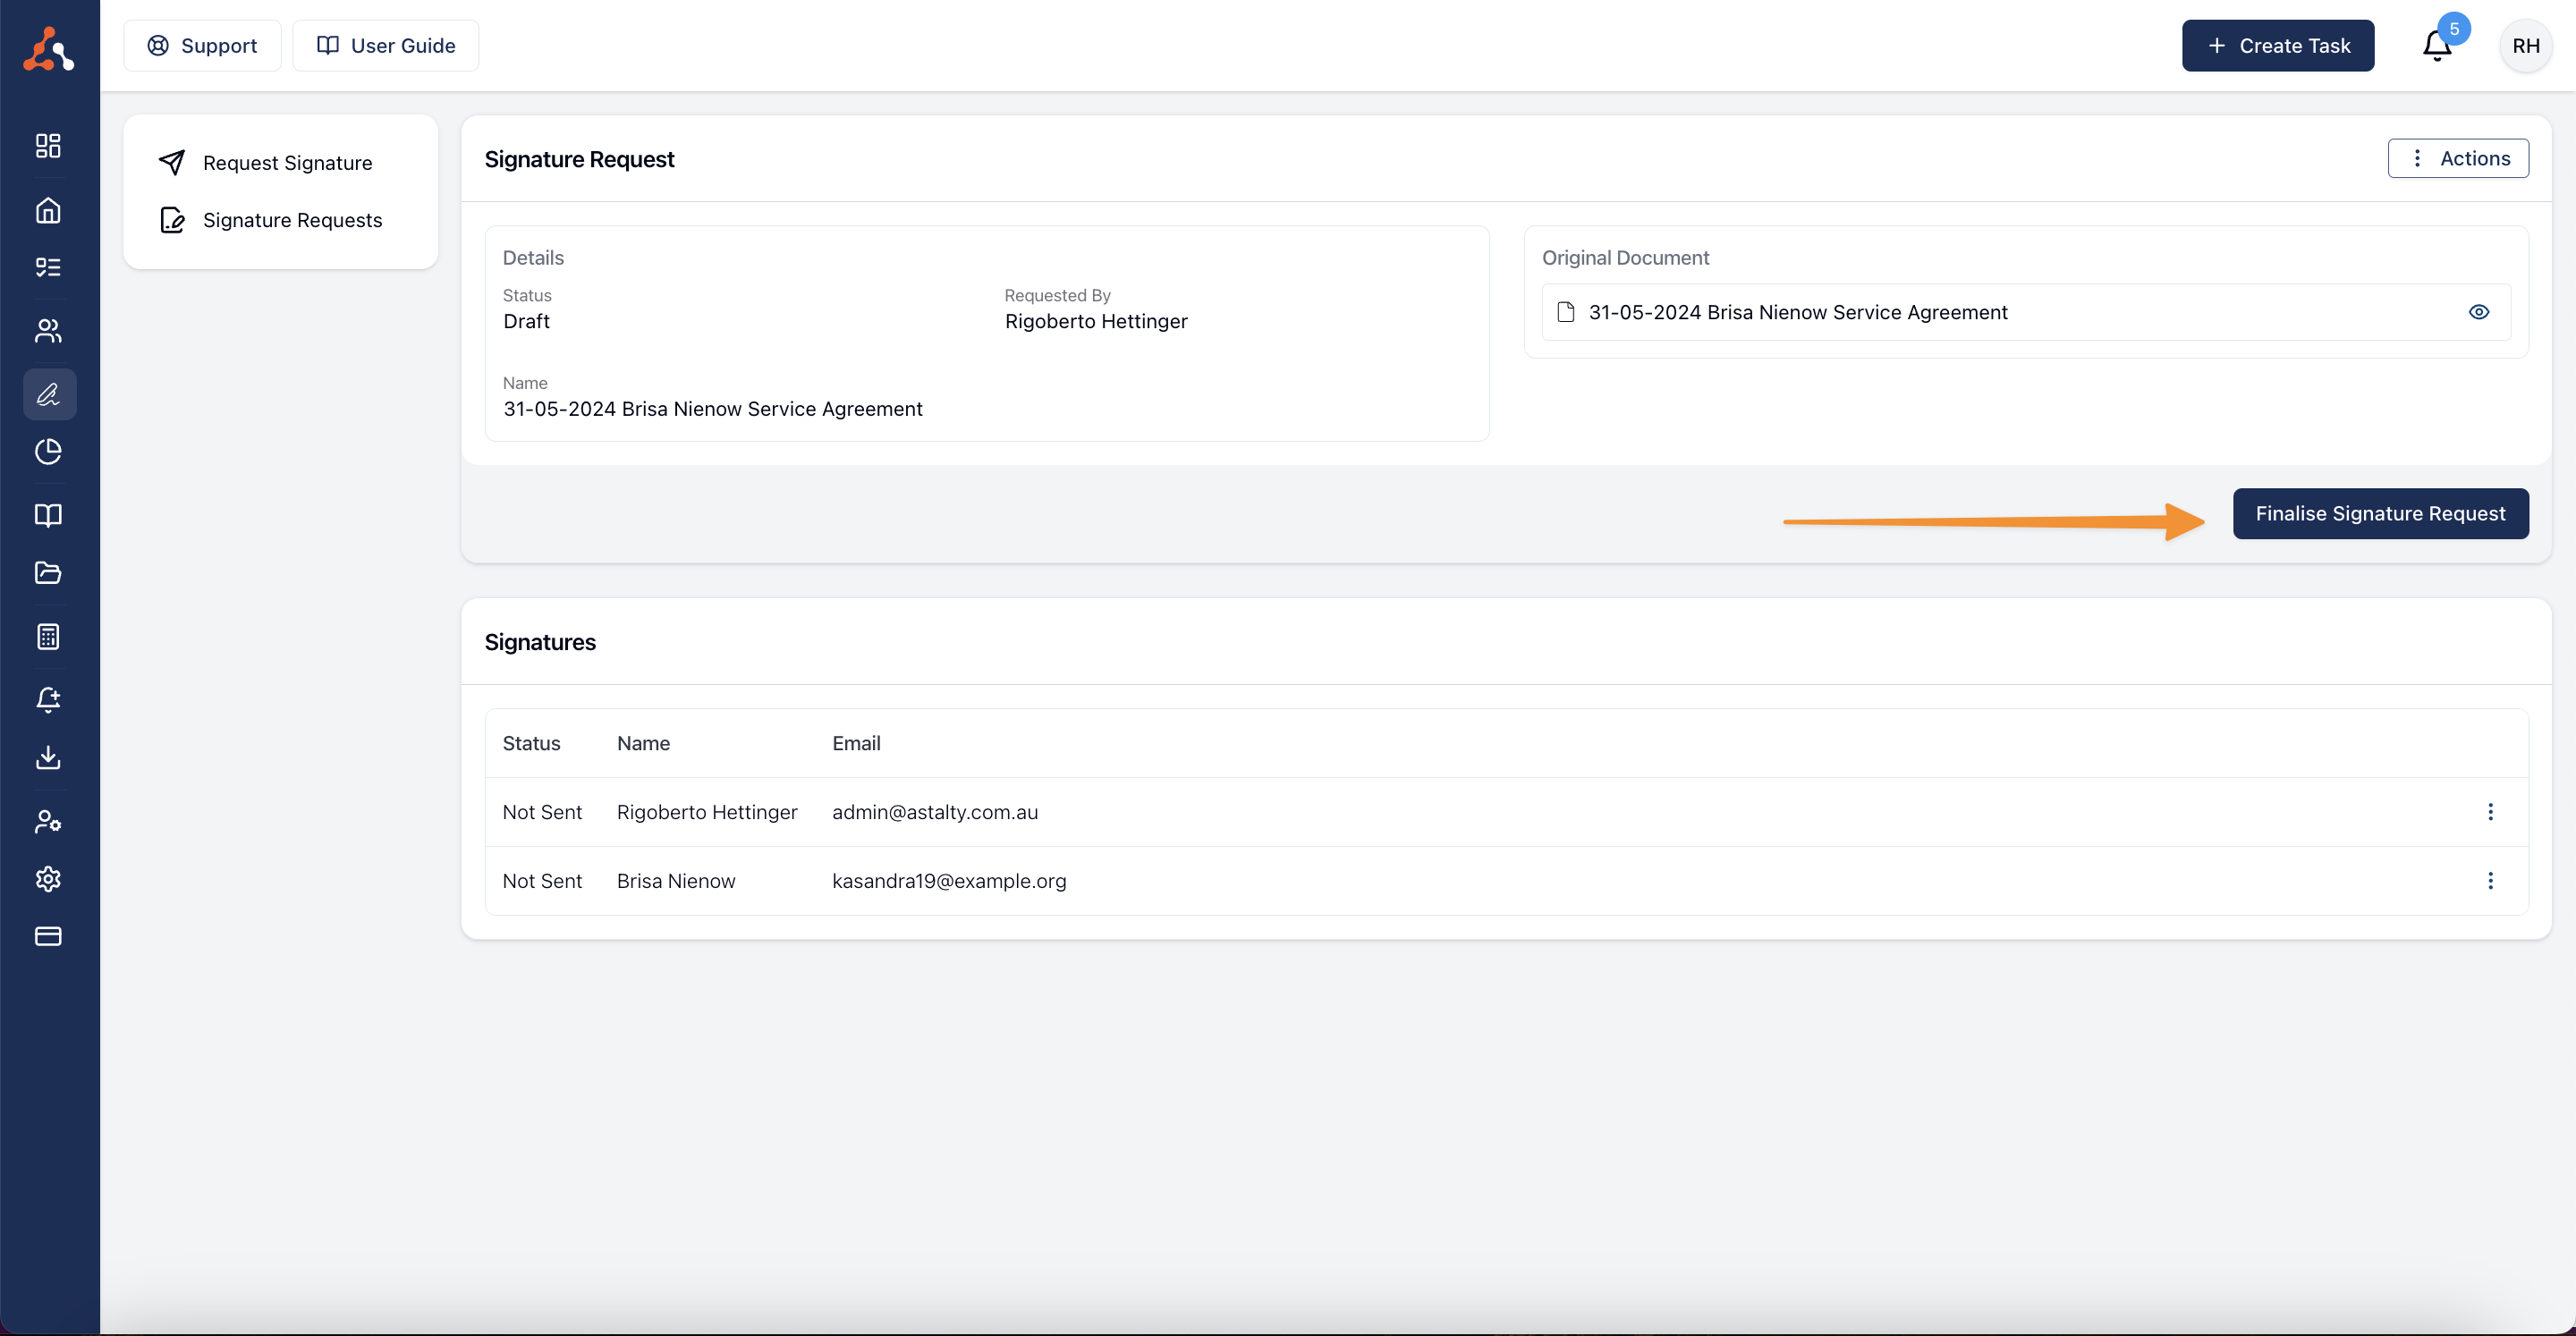Open the bell-plus reminders icon in the sidebar
Image resolution: width=2576 pixels, height=1336 pixels.
(48, 699)
